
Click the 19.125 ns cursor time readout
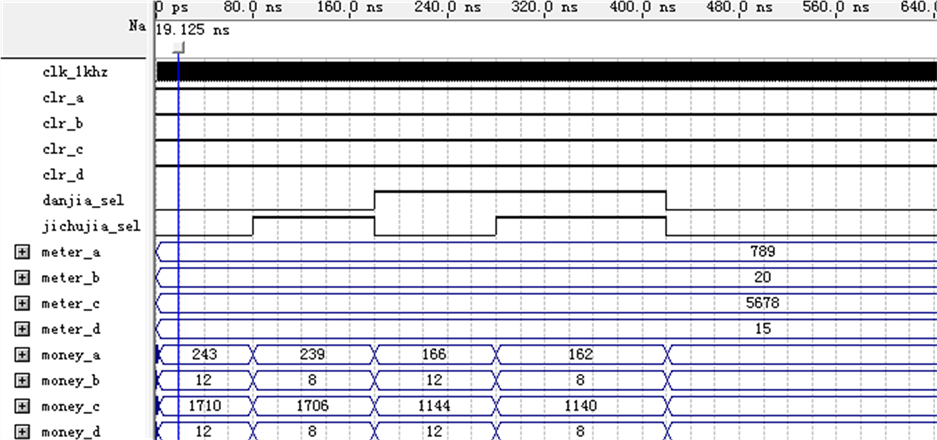193,30
